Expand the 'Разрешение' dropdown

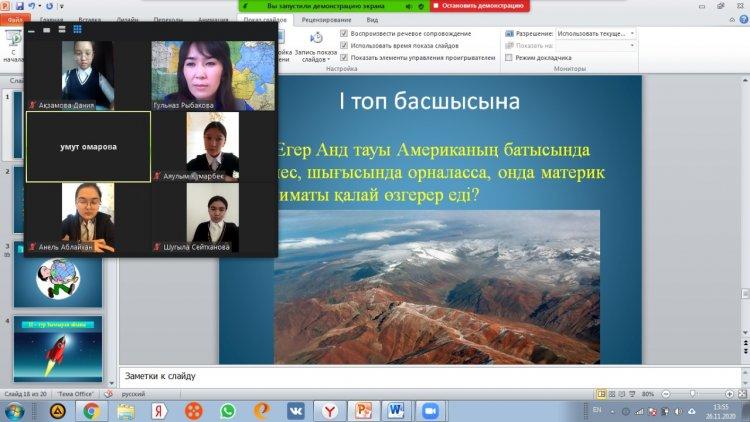632,33
